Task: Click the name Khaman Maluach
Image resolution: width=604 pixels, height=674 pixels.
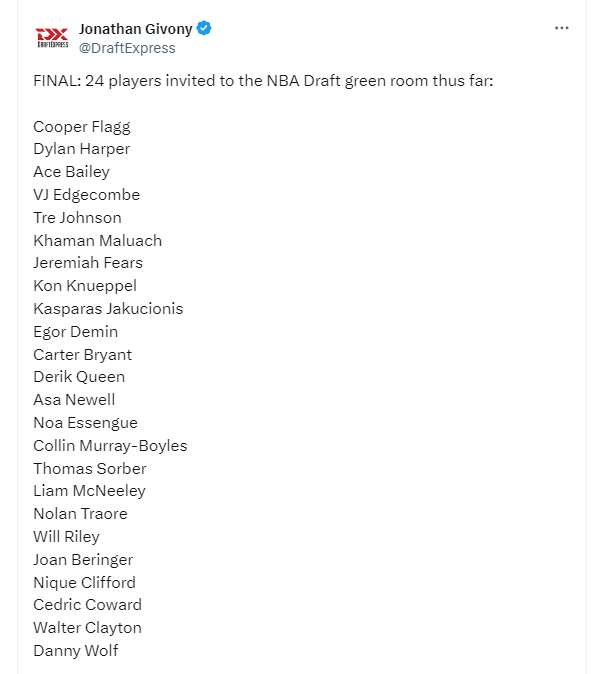Action: click(x=98, y=241)
